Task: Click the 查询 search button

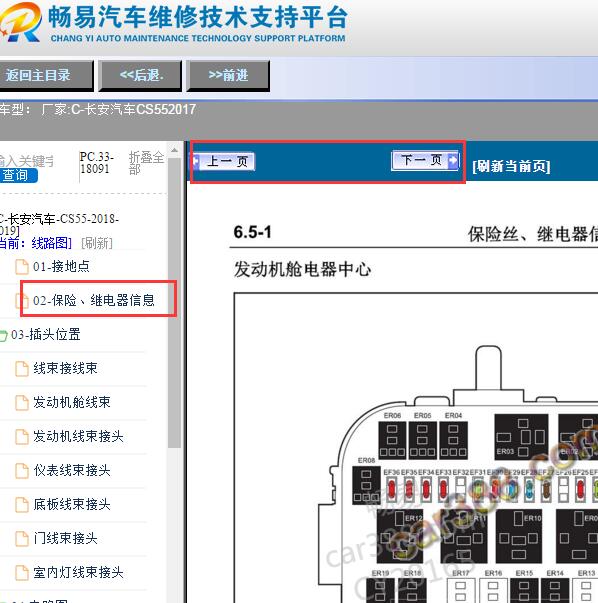Action: point(18,175)
